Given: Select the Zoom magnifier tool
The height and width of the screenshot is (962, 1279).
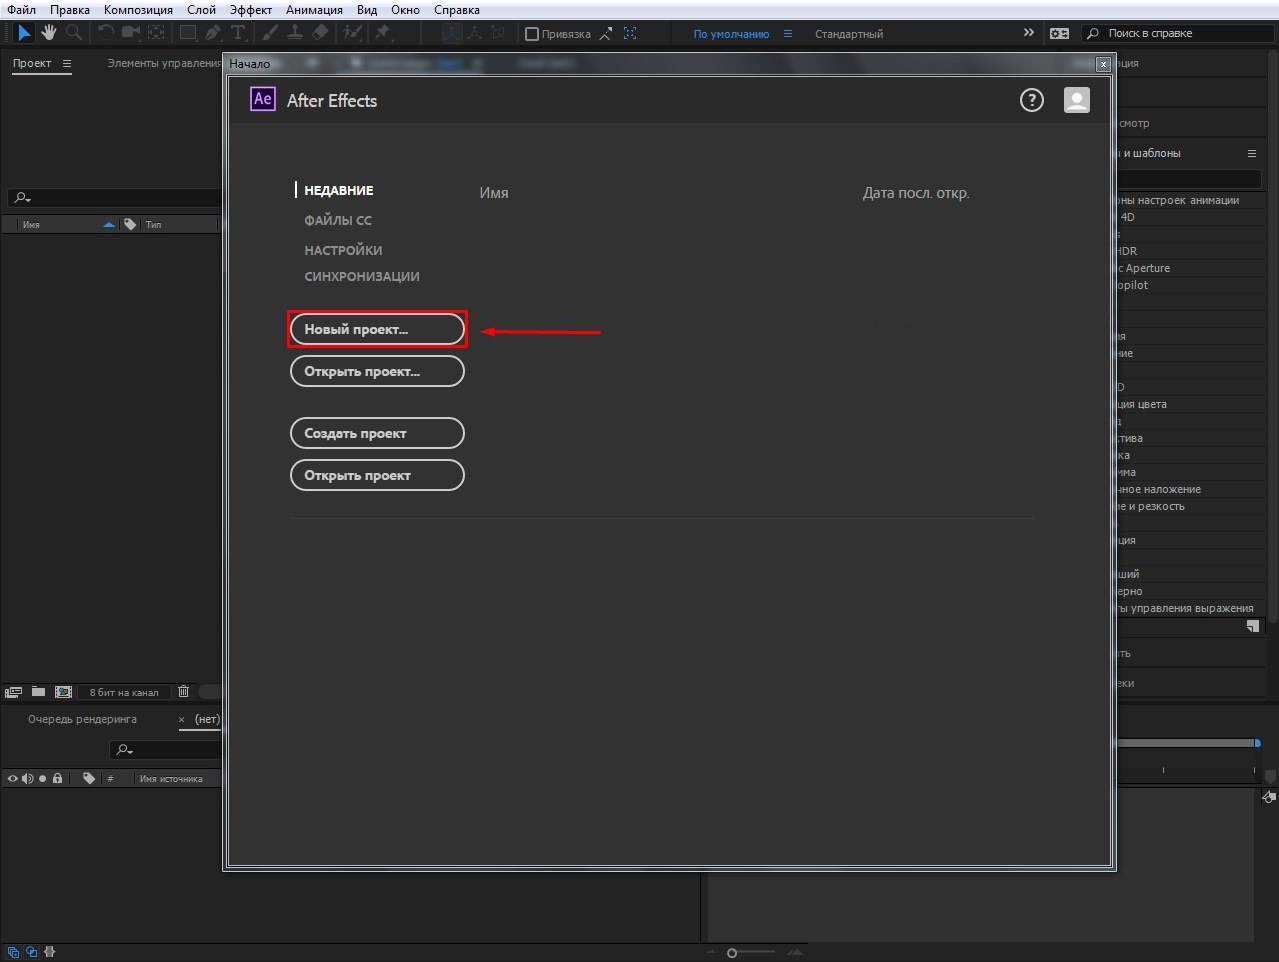Looking at the screenshot, I should pos(73,33).
